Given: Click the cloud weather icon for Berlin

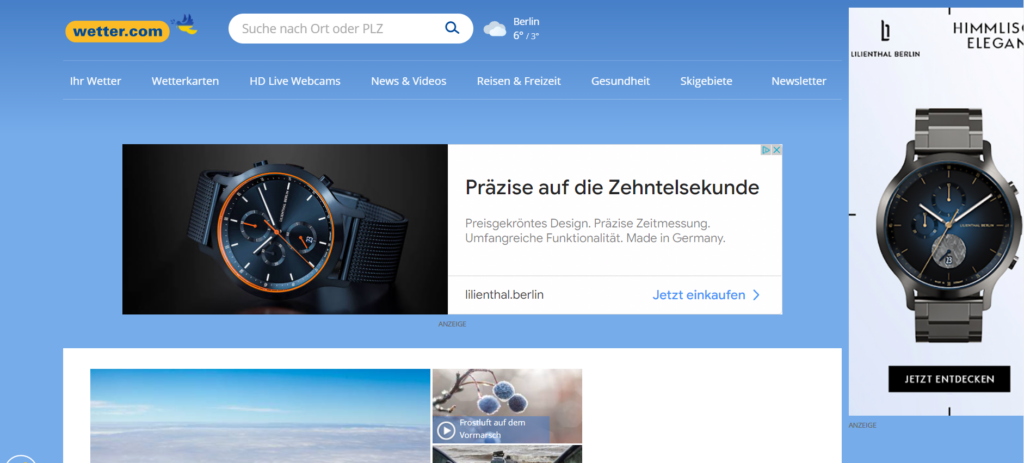Looking at the screenshot, I should pos(495,29).
